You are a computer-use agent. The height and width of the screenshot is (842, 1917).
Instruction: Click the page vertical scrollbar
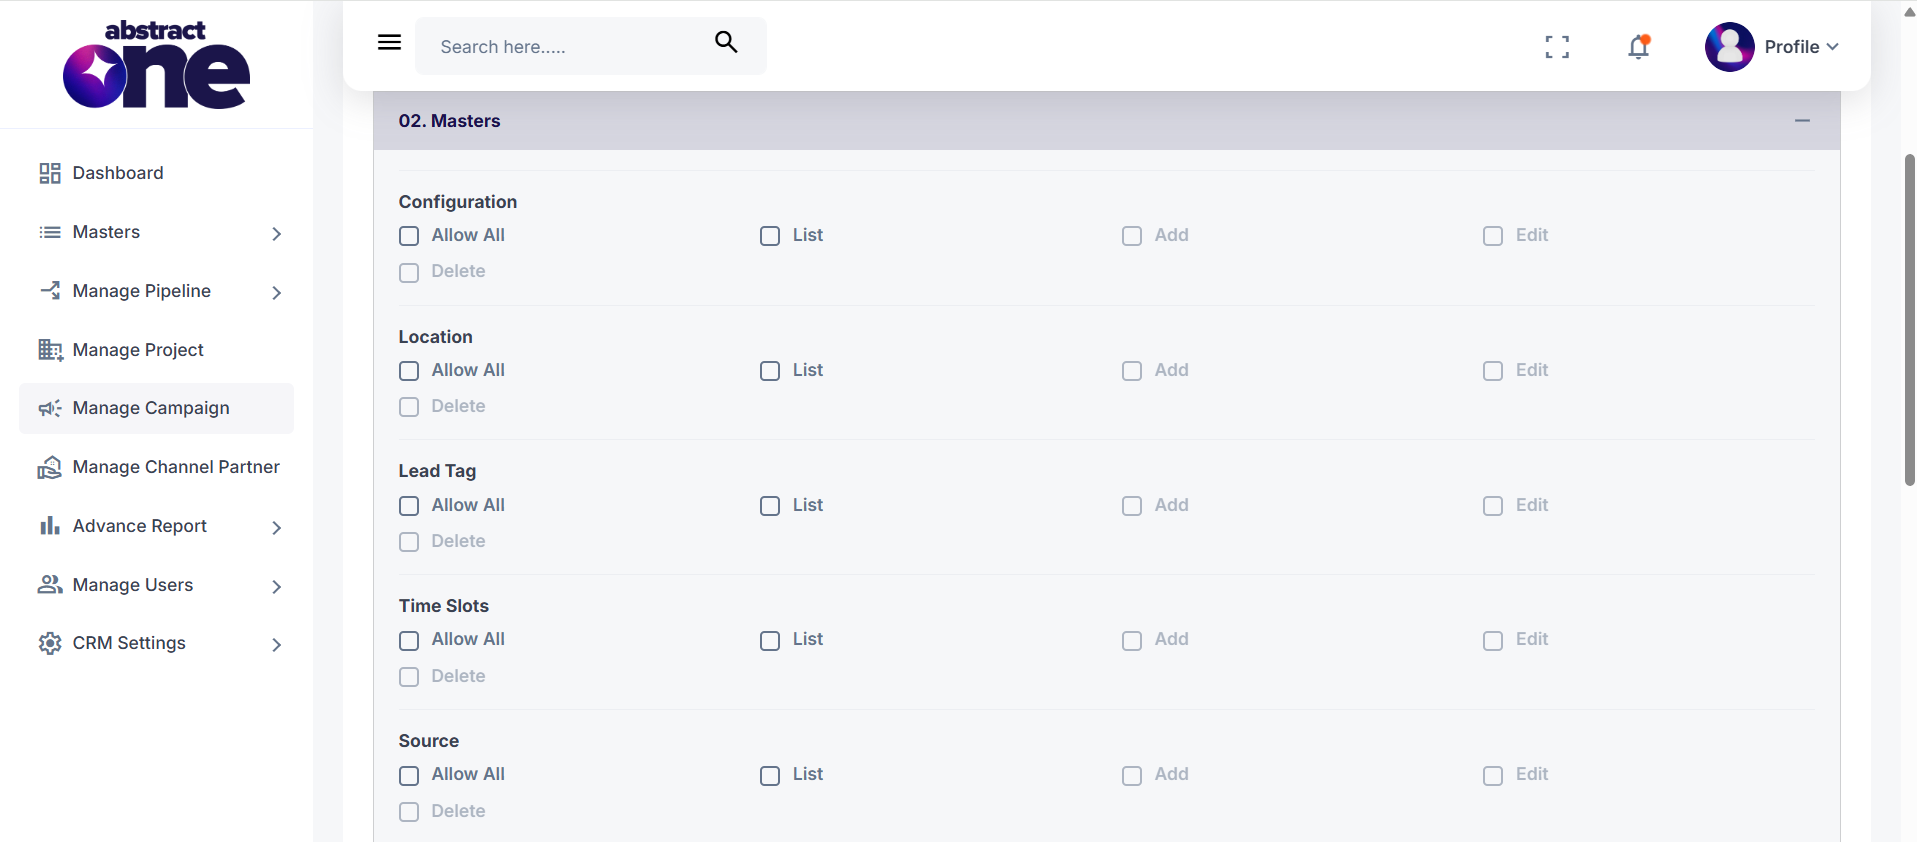[x=1909, y=320]
